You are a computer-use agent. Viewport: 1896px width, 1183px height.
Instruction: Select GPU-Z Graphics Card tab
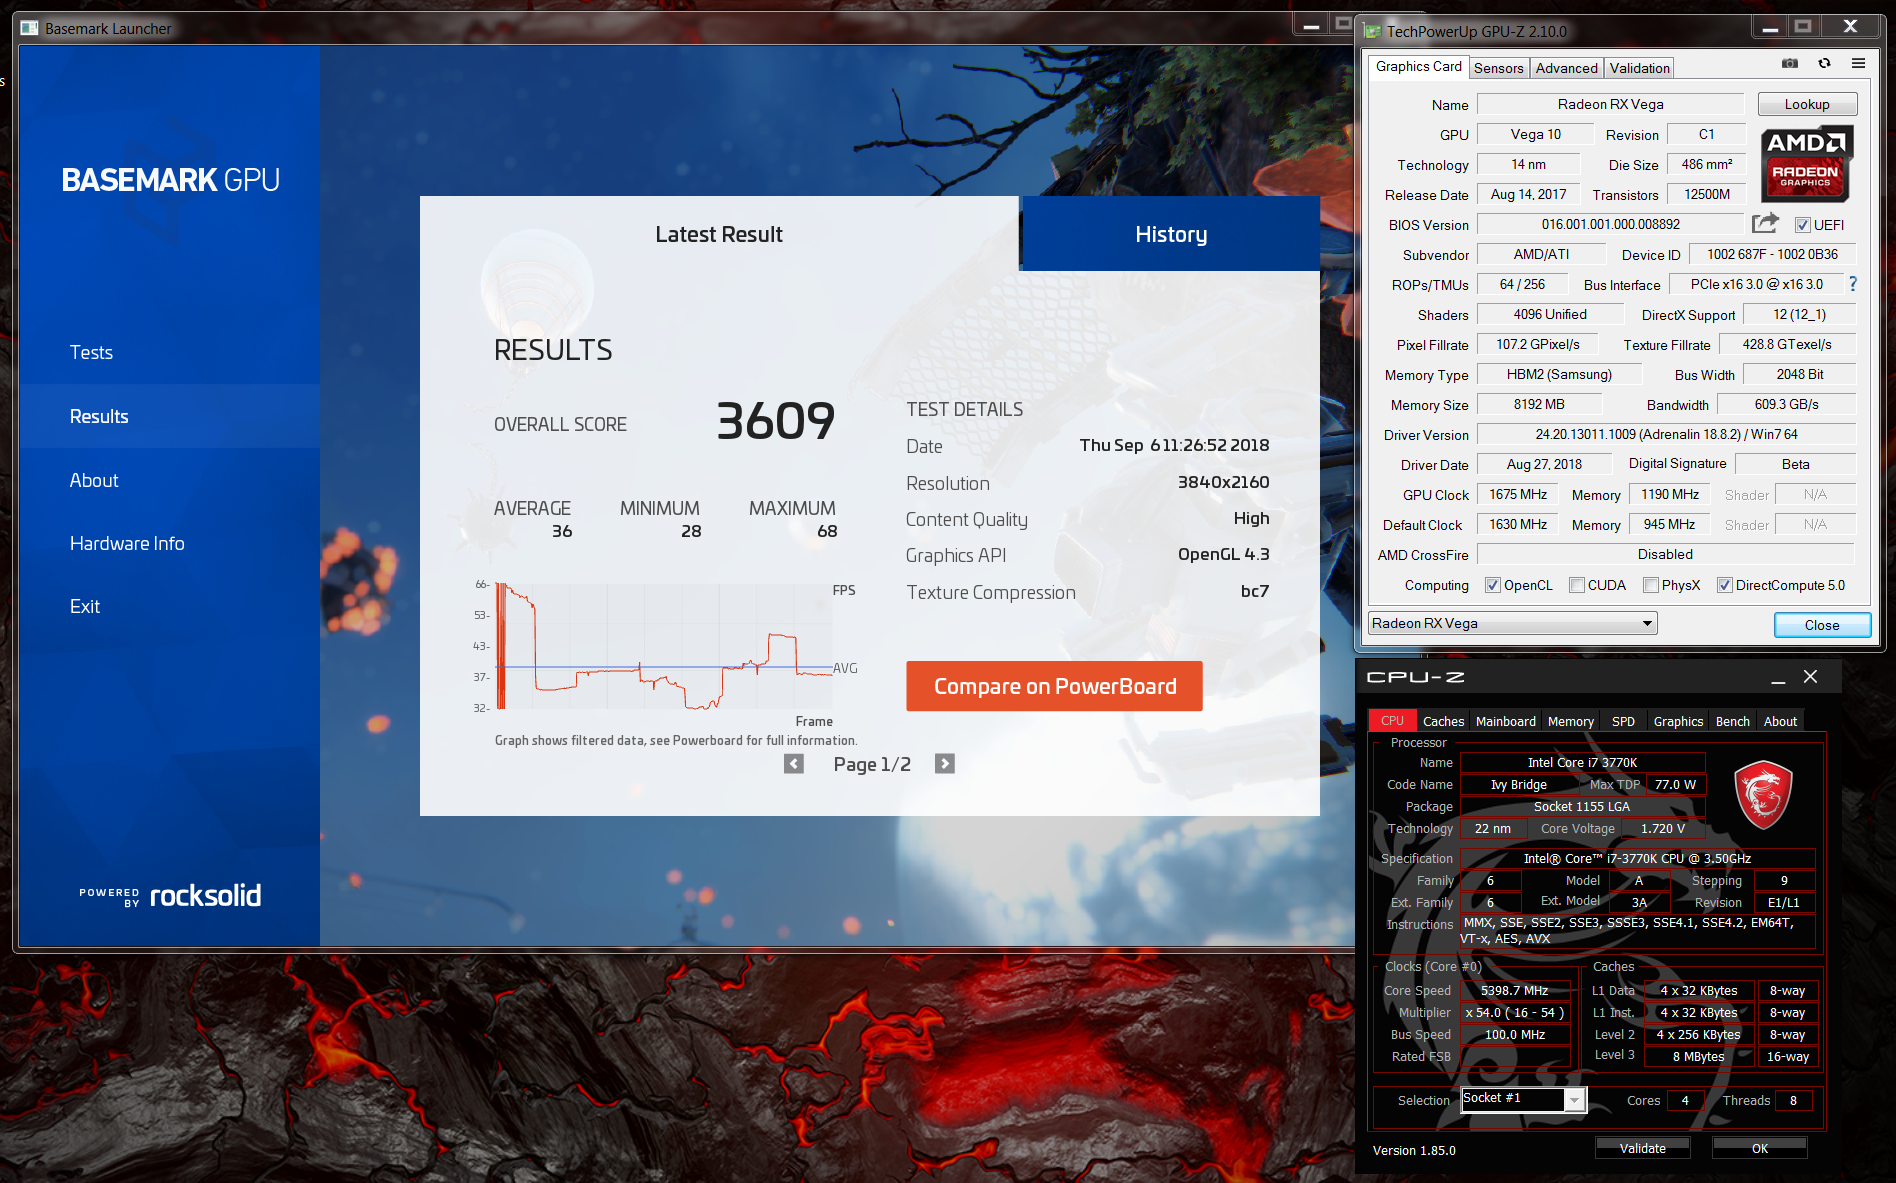click(x=1418, y=67)
